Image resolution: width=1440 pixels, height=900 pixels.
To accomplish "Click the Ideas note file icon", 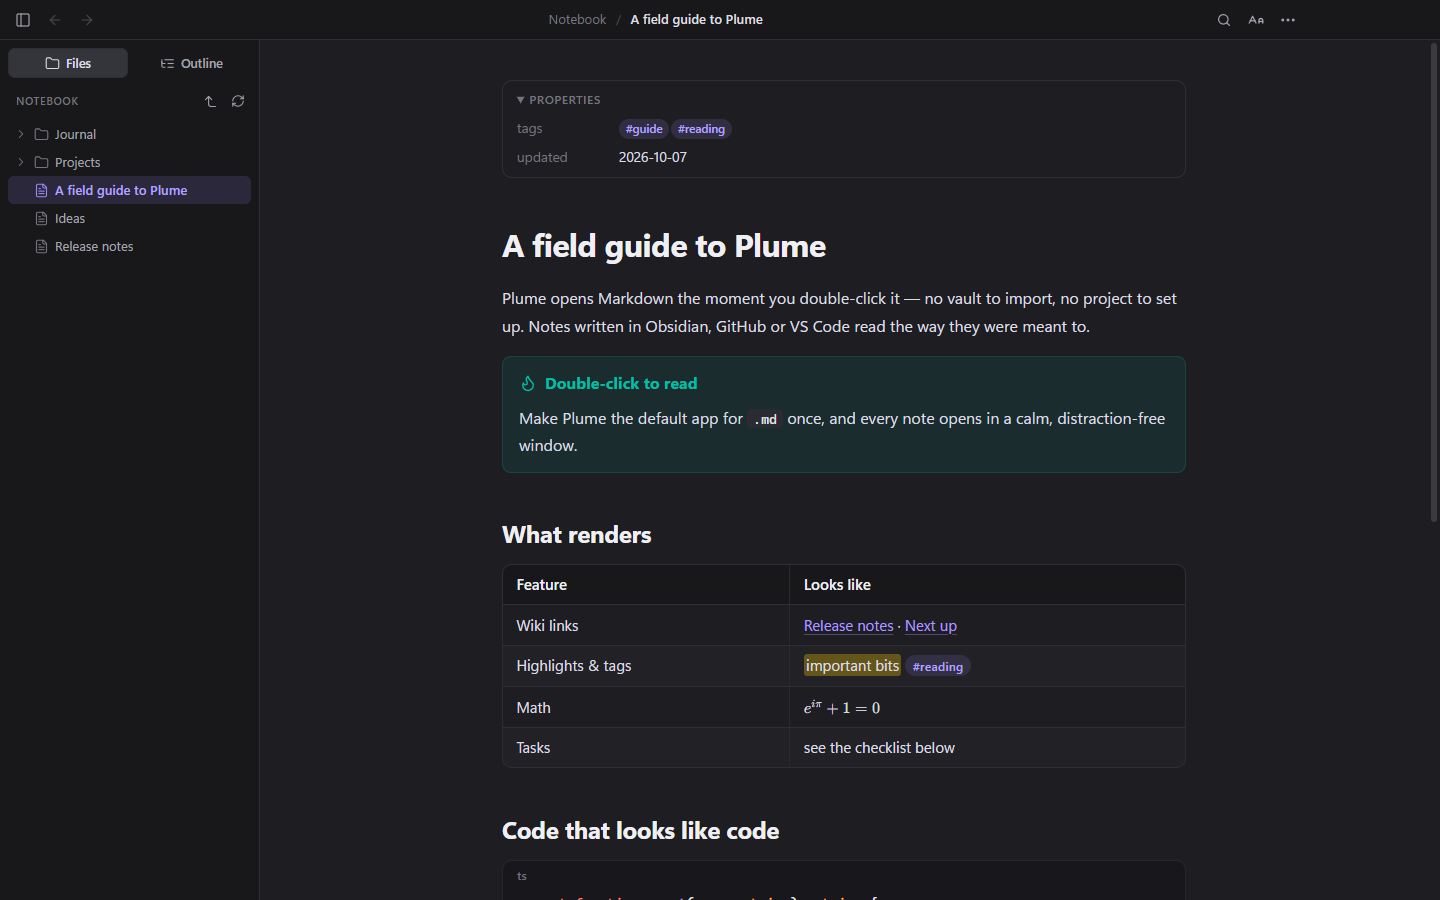I will tap(42, 218).
